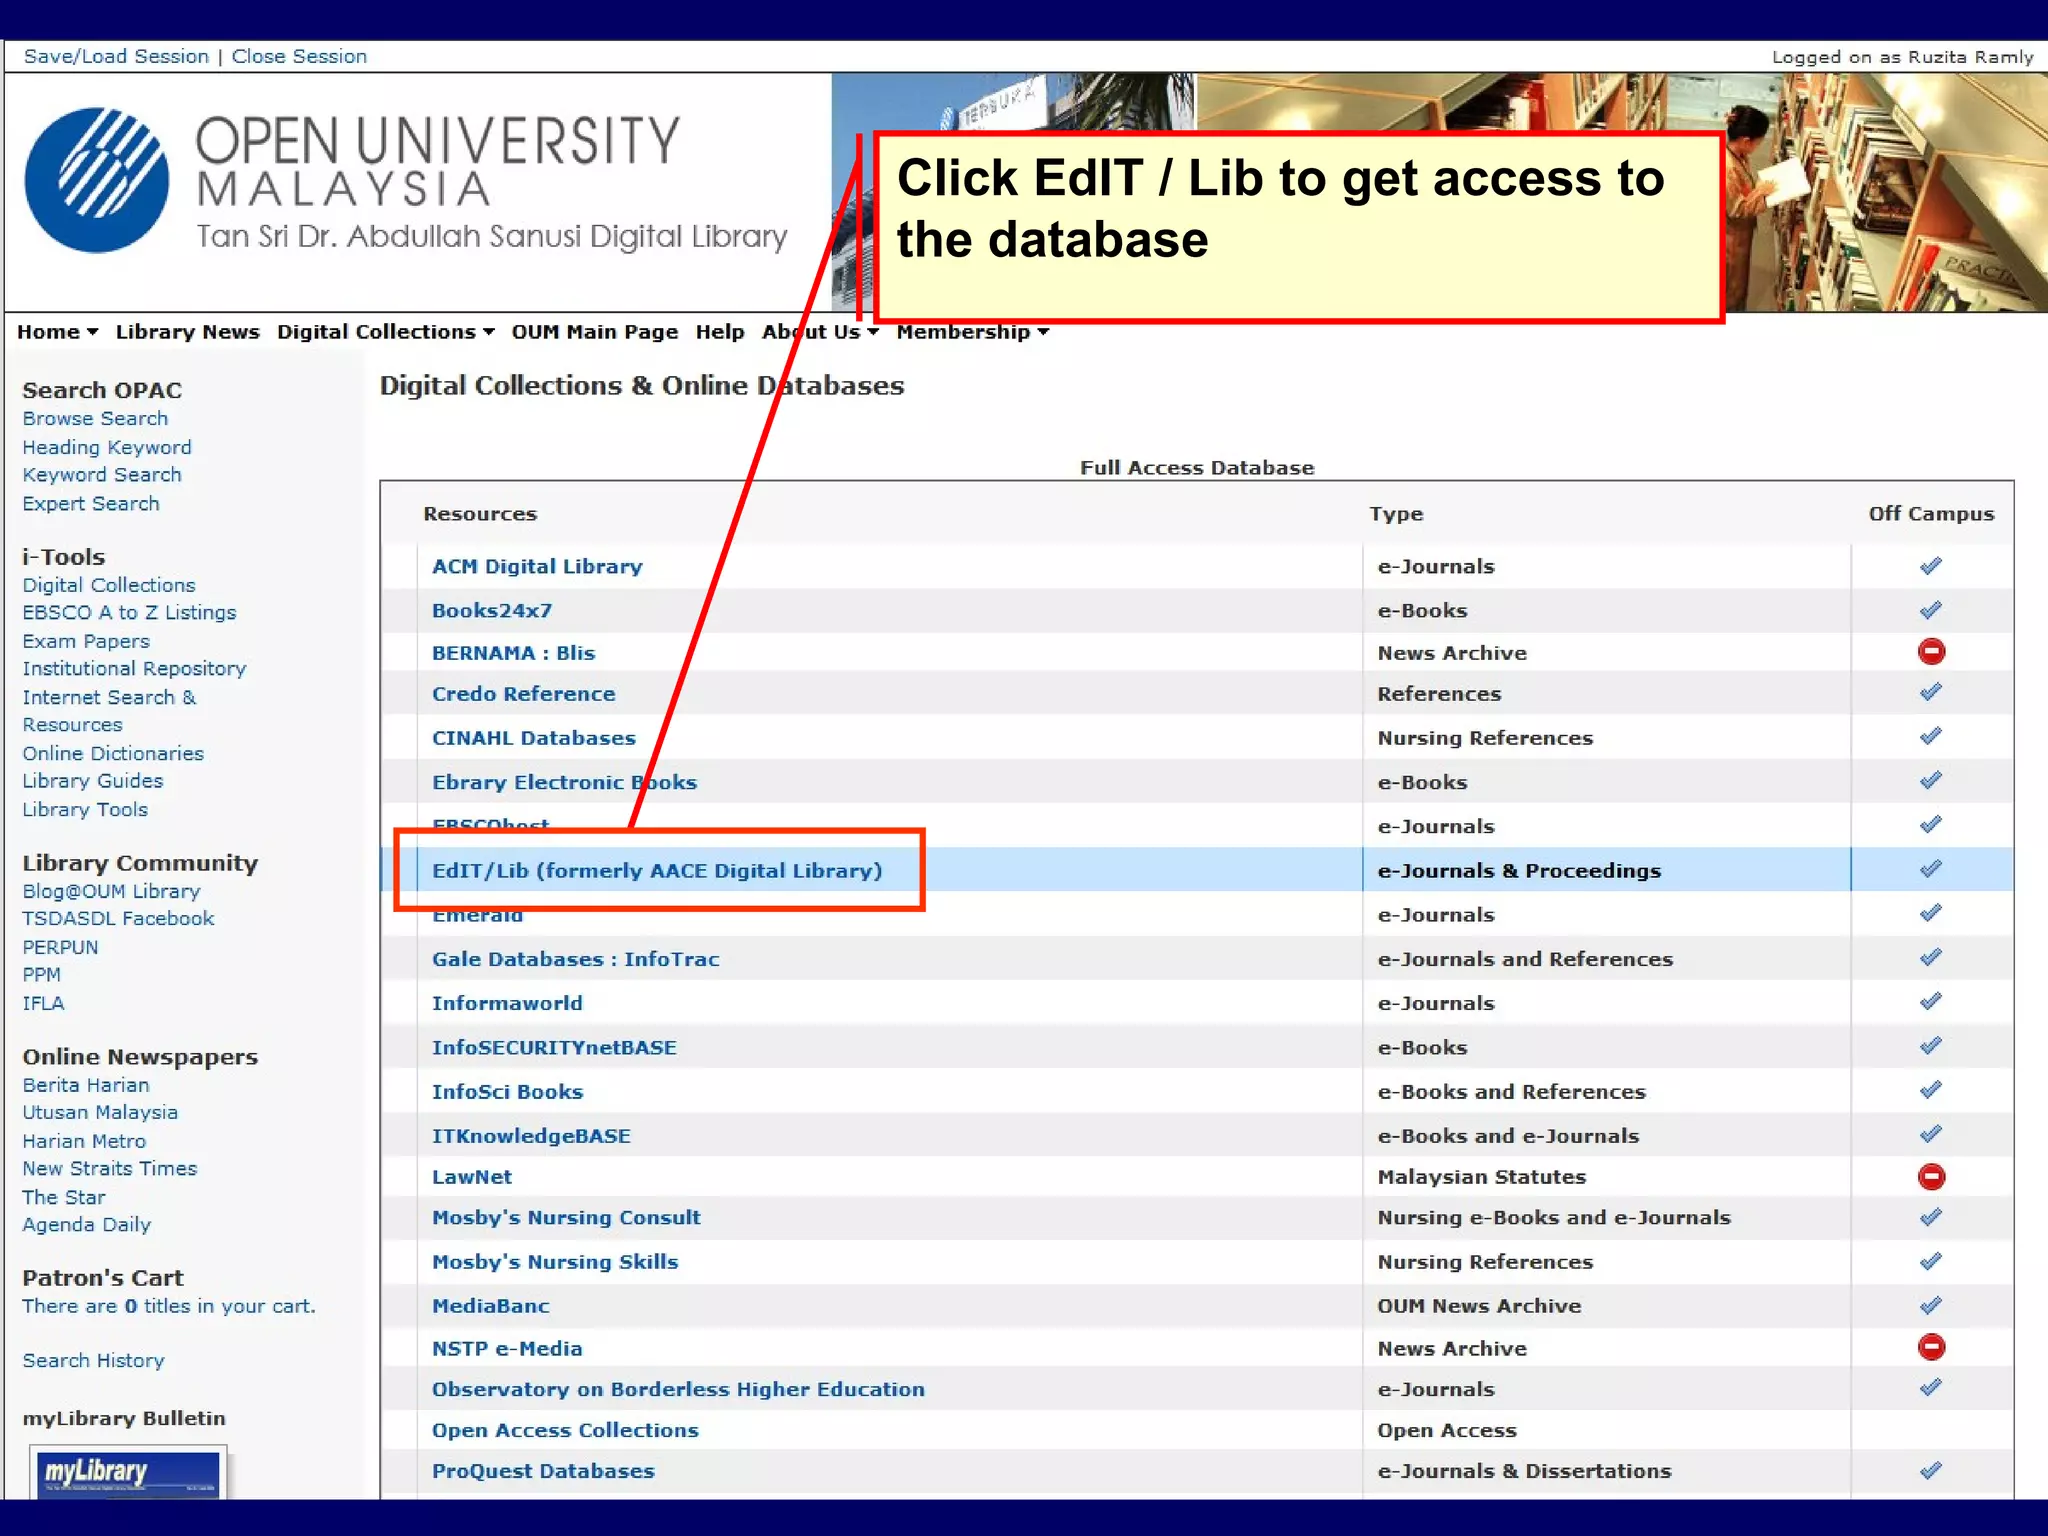Click the off-campus checkmark for InfoSci Books
Viewport: 2048px width, 1536px height.
tap(1931, 1090)
